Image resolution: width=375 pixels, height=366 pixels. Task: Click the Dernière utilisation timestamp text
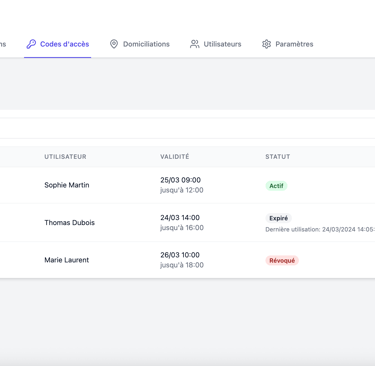(x=320, y=229)
